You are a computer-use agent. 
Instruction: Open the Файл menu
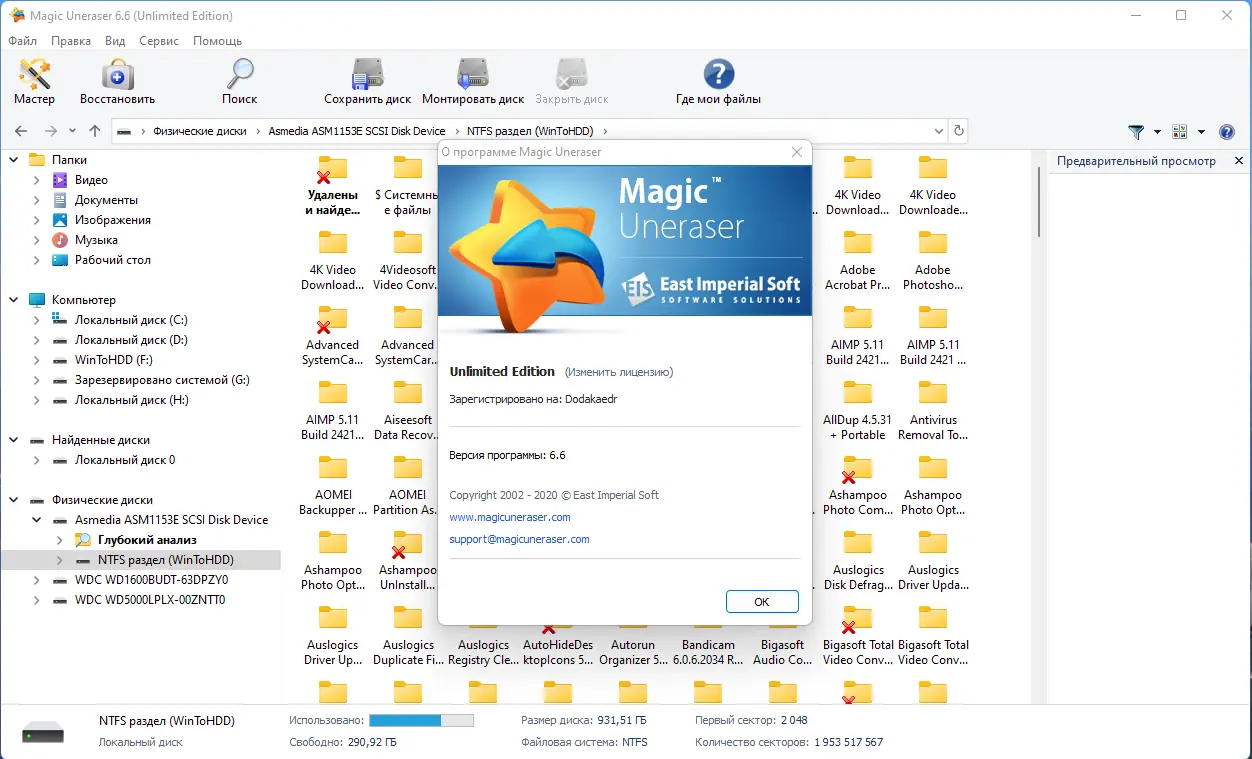[x=21, y=41]
